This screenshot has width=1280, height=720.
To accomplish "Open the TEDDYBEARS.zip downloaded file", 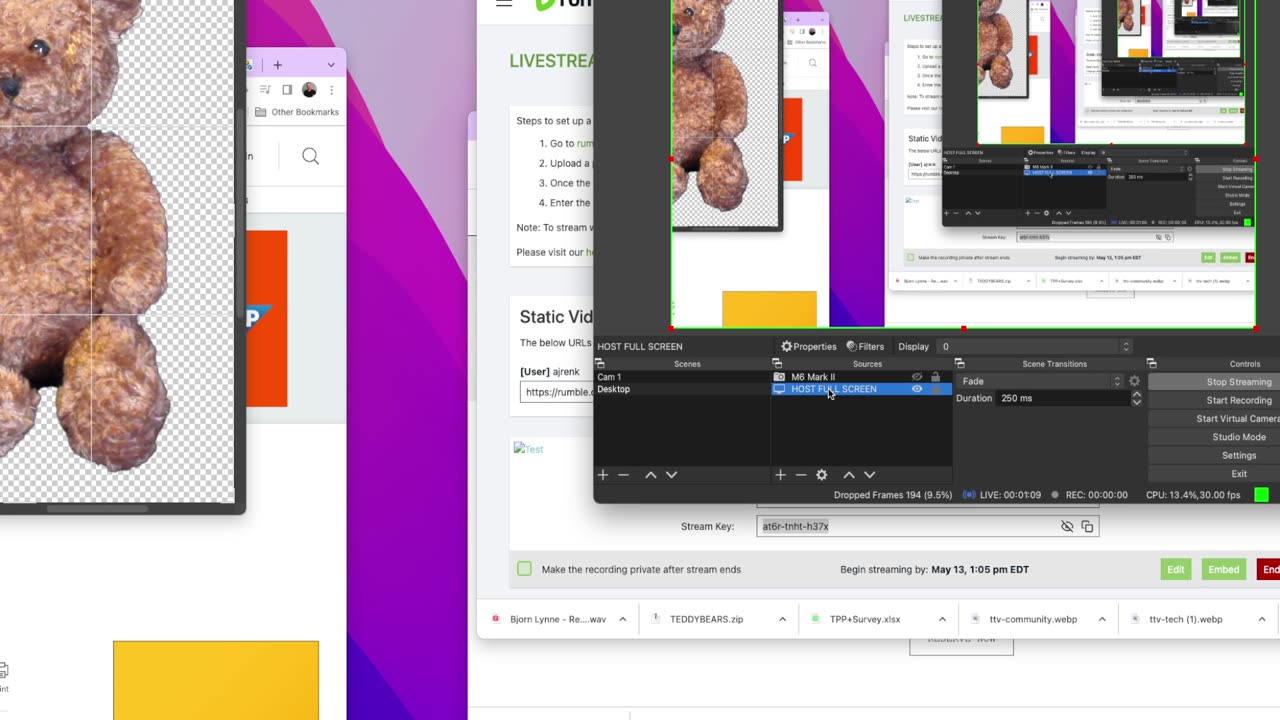I will click(x=706, y=619).
